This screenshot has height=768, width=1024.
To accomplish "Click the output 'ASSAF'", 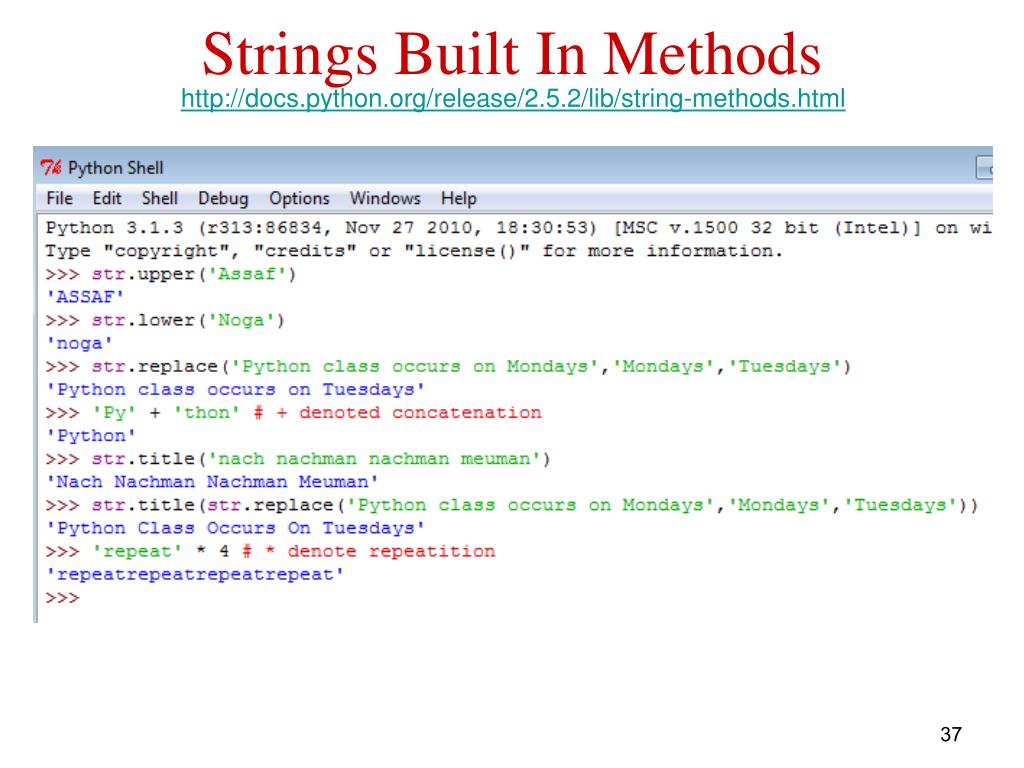I will pyautogui.click(x=85, y=297).
